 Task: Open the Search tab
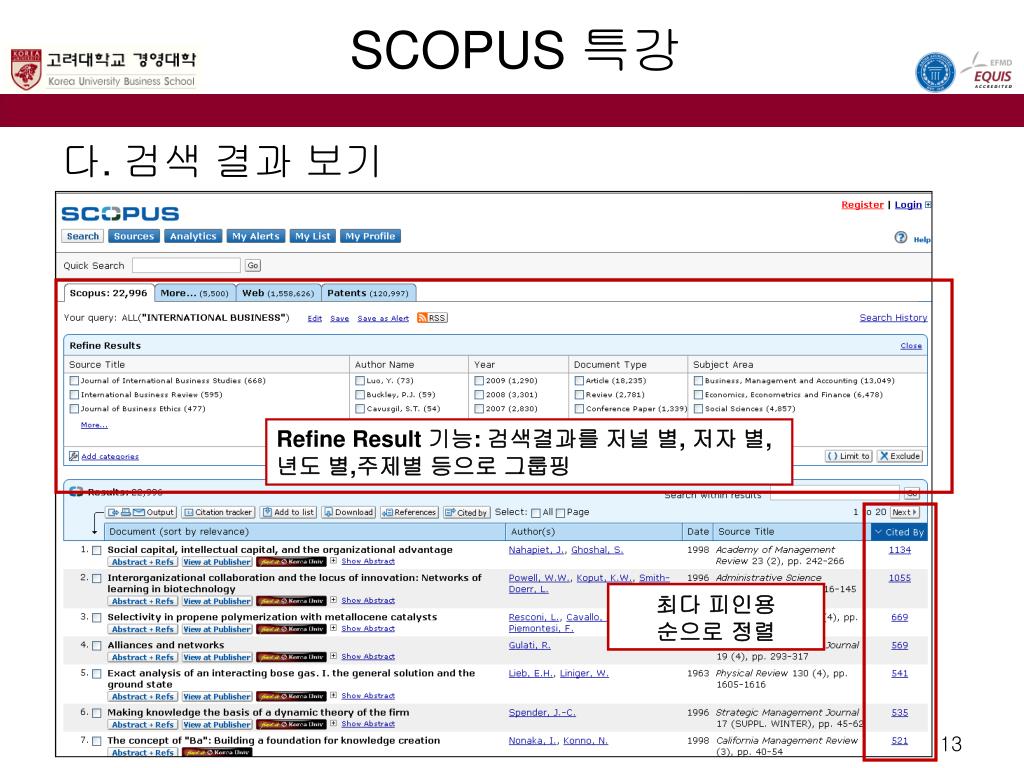click(x=83, y=236)
